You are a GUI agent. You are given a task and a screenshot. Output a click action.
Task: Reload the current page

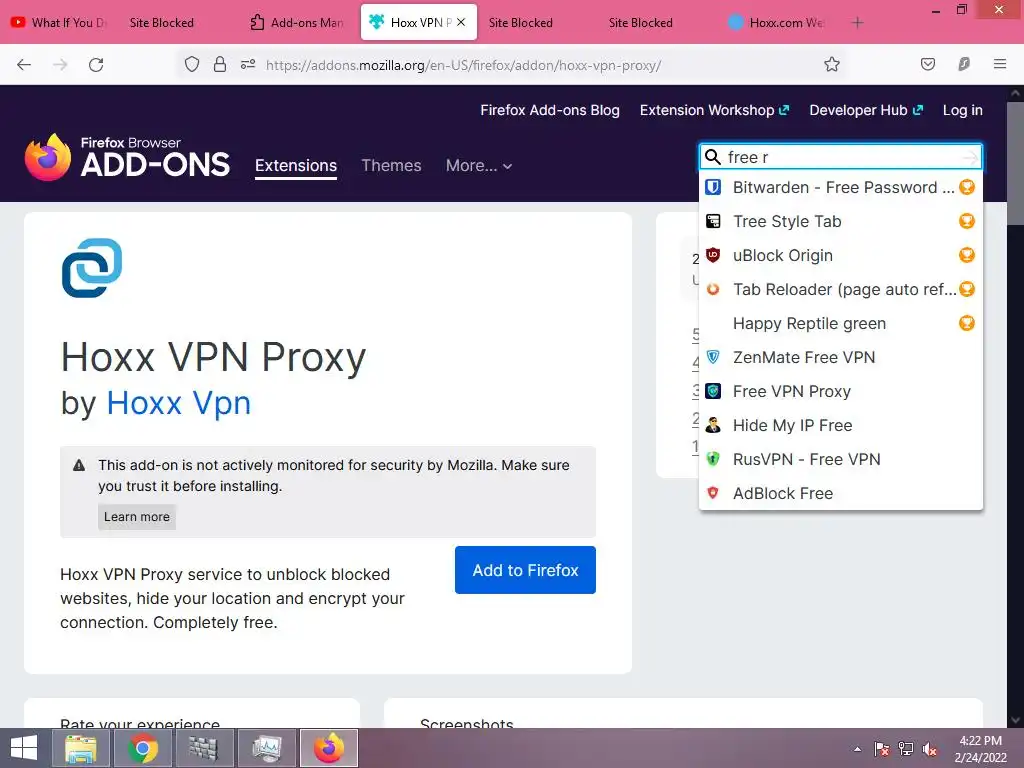96,65
